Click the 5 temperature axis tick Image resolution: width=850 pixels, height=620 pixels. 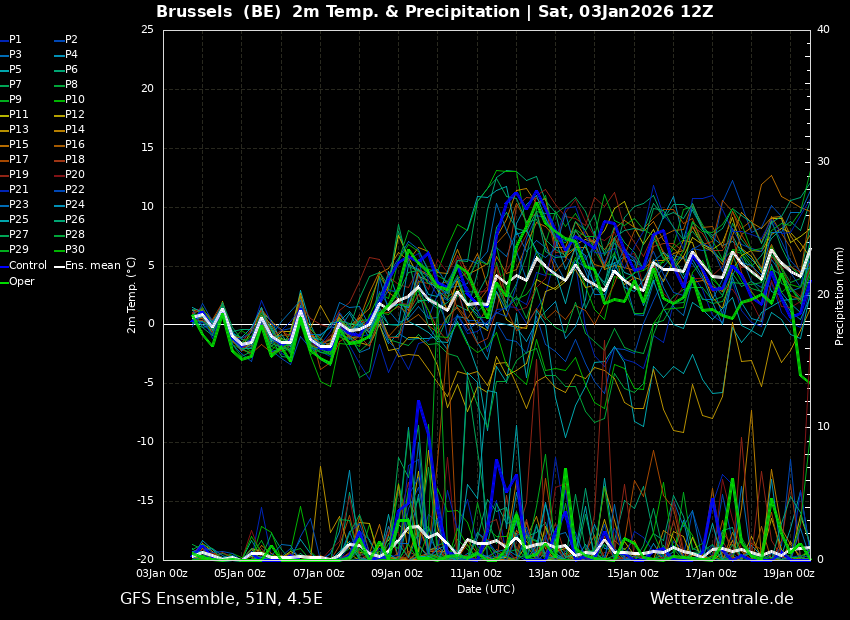151,266
